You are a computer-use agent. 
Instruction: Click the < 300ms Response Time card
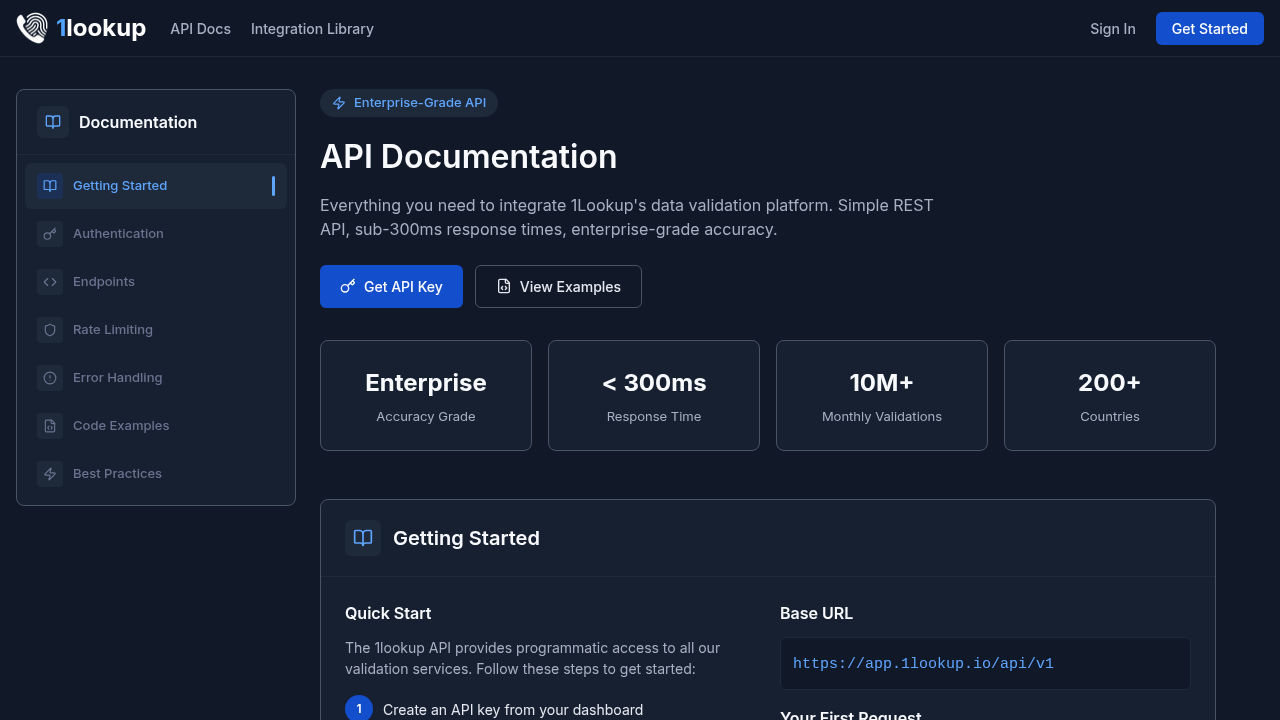[654, 396]
